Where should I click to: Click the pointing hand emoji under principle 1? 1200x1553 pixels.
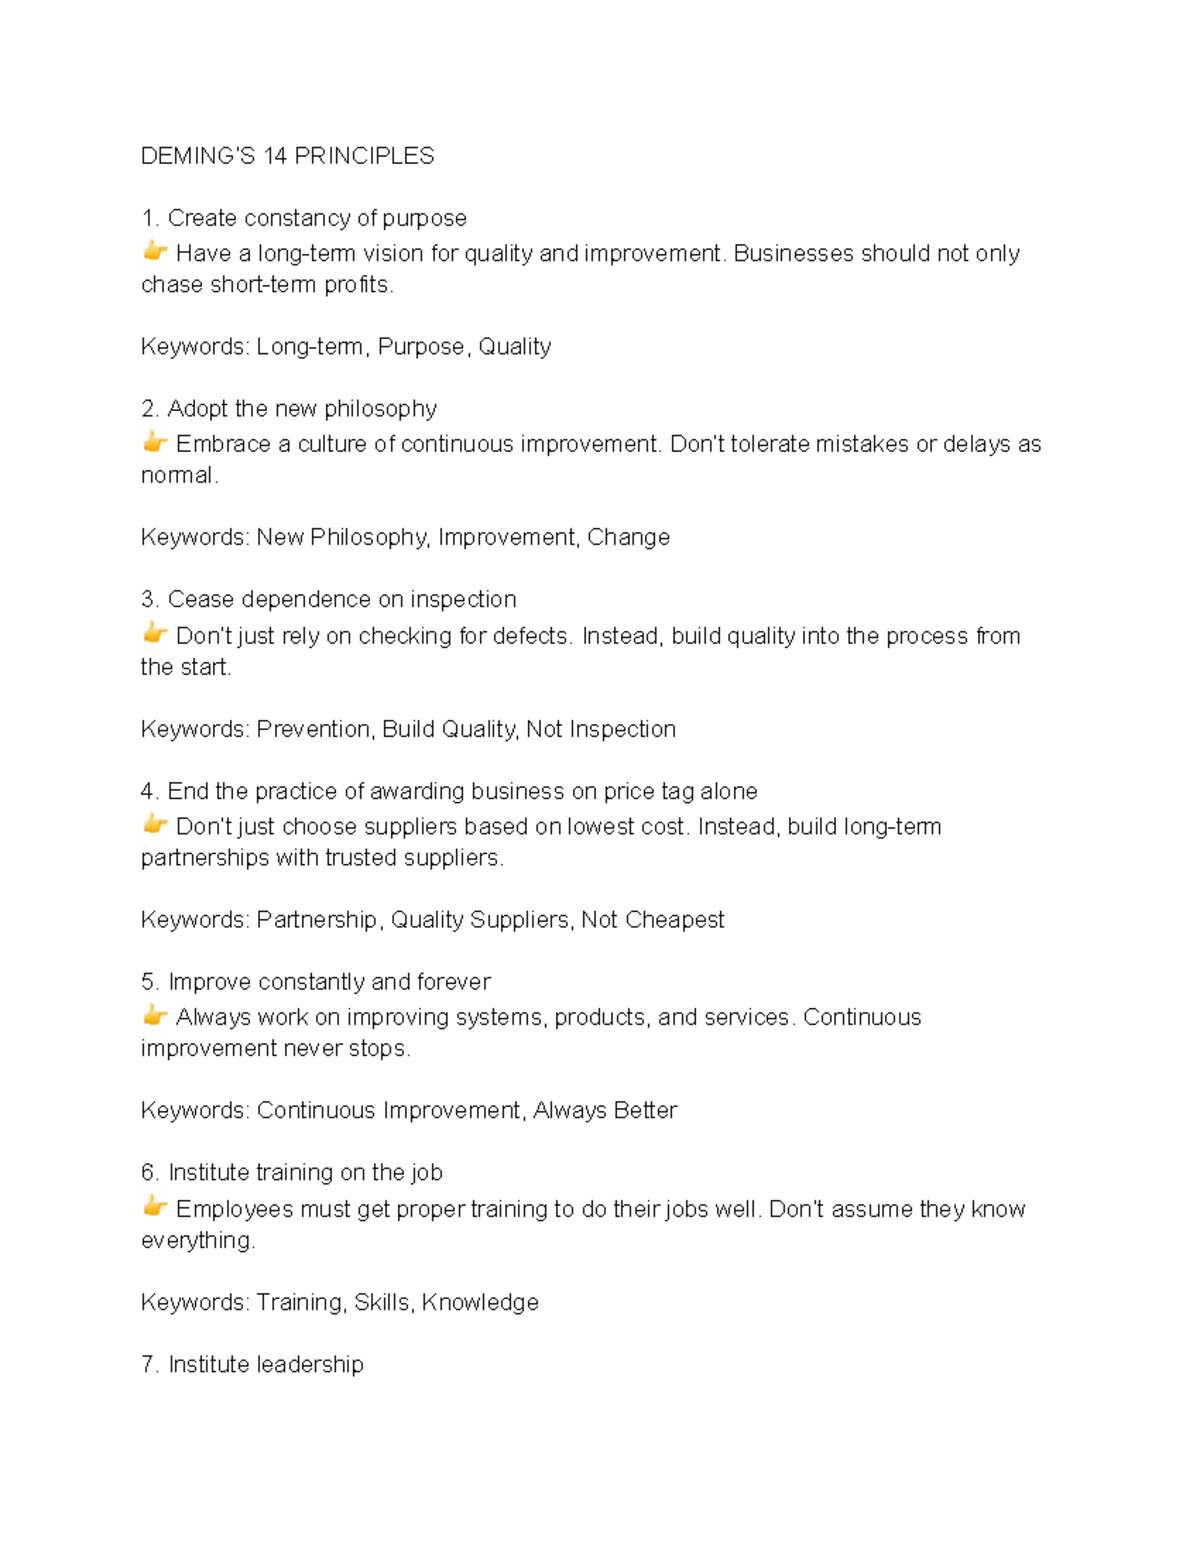154,251
